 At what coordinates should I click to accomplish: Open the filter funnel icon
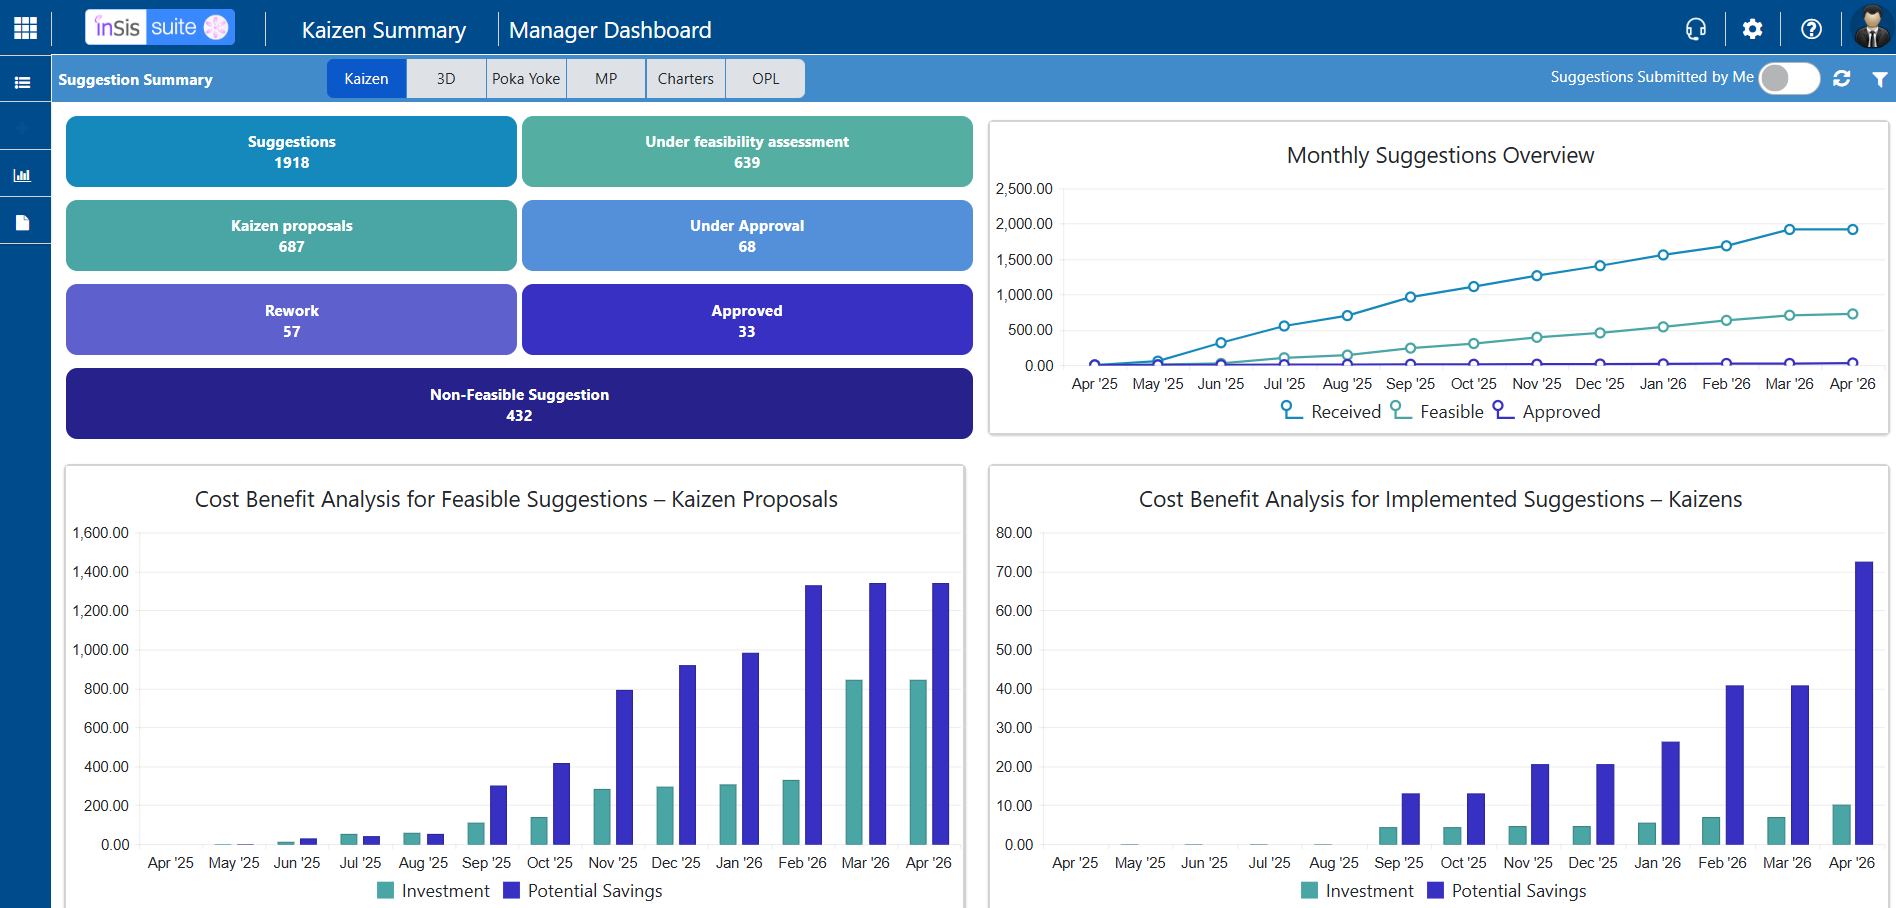[1880, 79]
